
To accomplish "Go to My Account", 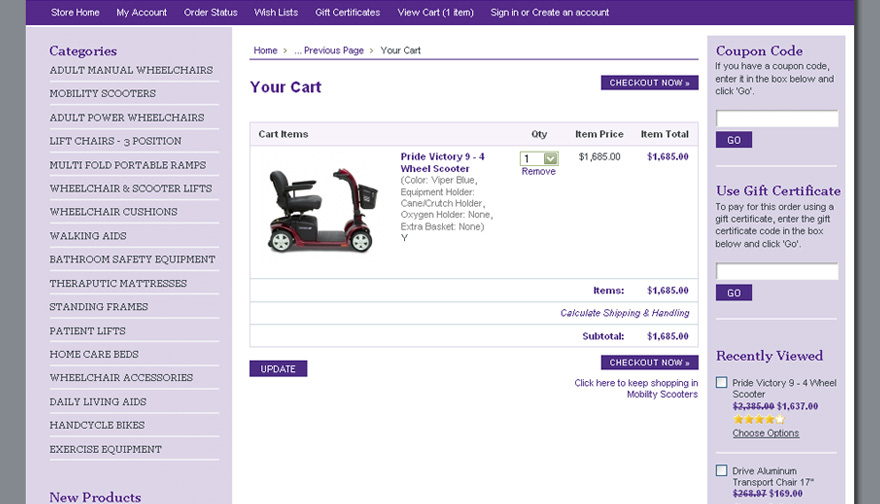I will point(141,12).
